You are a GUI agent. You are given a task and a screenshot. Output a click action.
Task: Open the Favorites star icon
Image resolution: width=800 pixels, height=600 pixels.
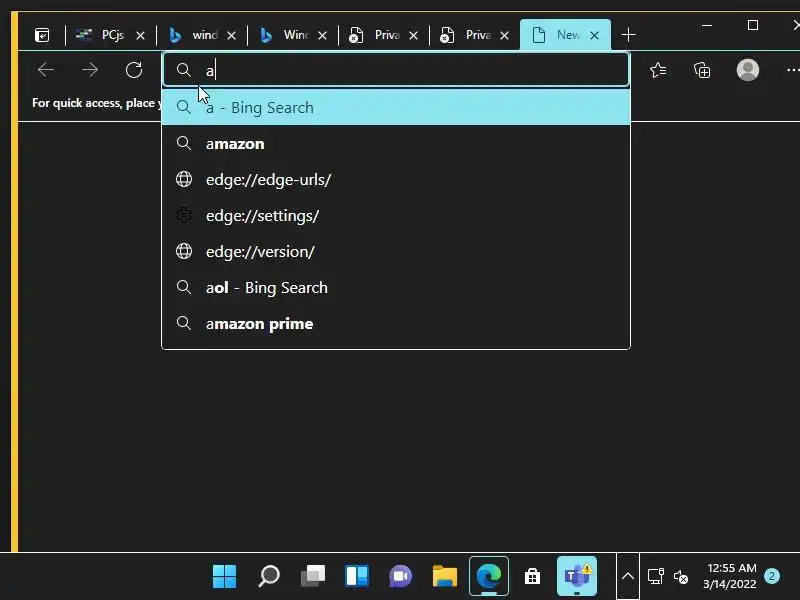coord(658,70)
